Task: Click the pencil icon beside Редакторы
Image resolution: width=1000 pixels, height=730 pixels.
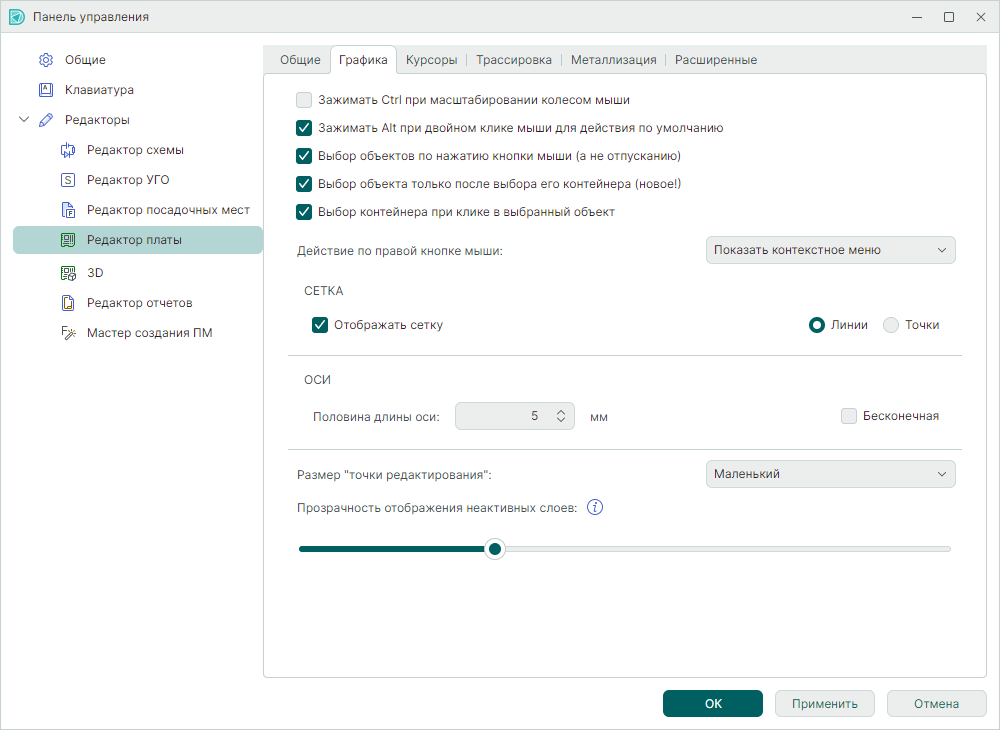Action: [x=46, y=120]
